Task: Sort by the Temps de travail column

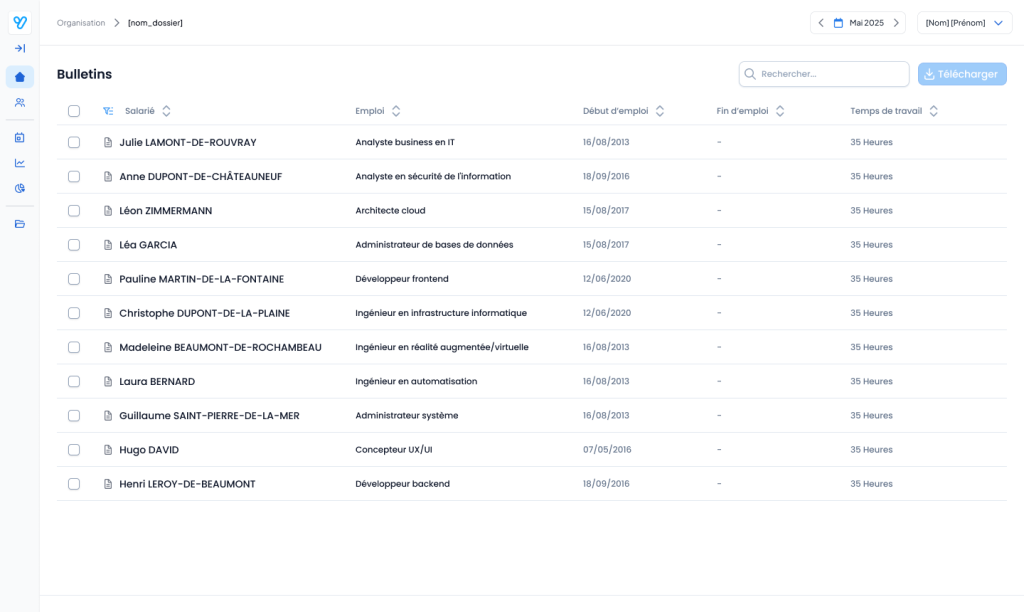Action: point(933,111)
